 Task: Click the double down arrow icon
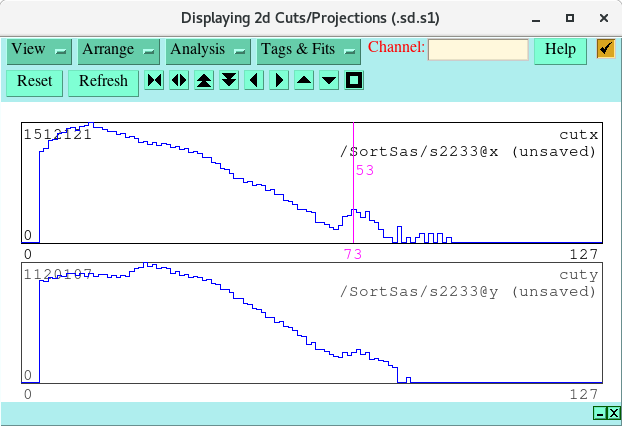coord(229,81)
